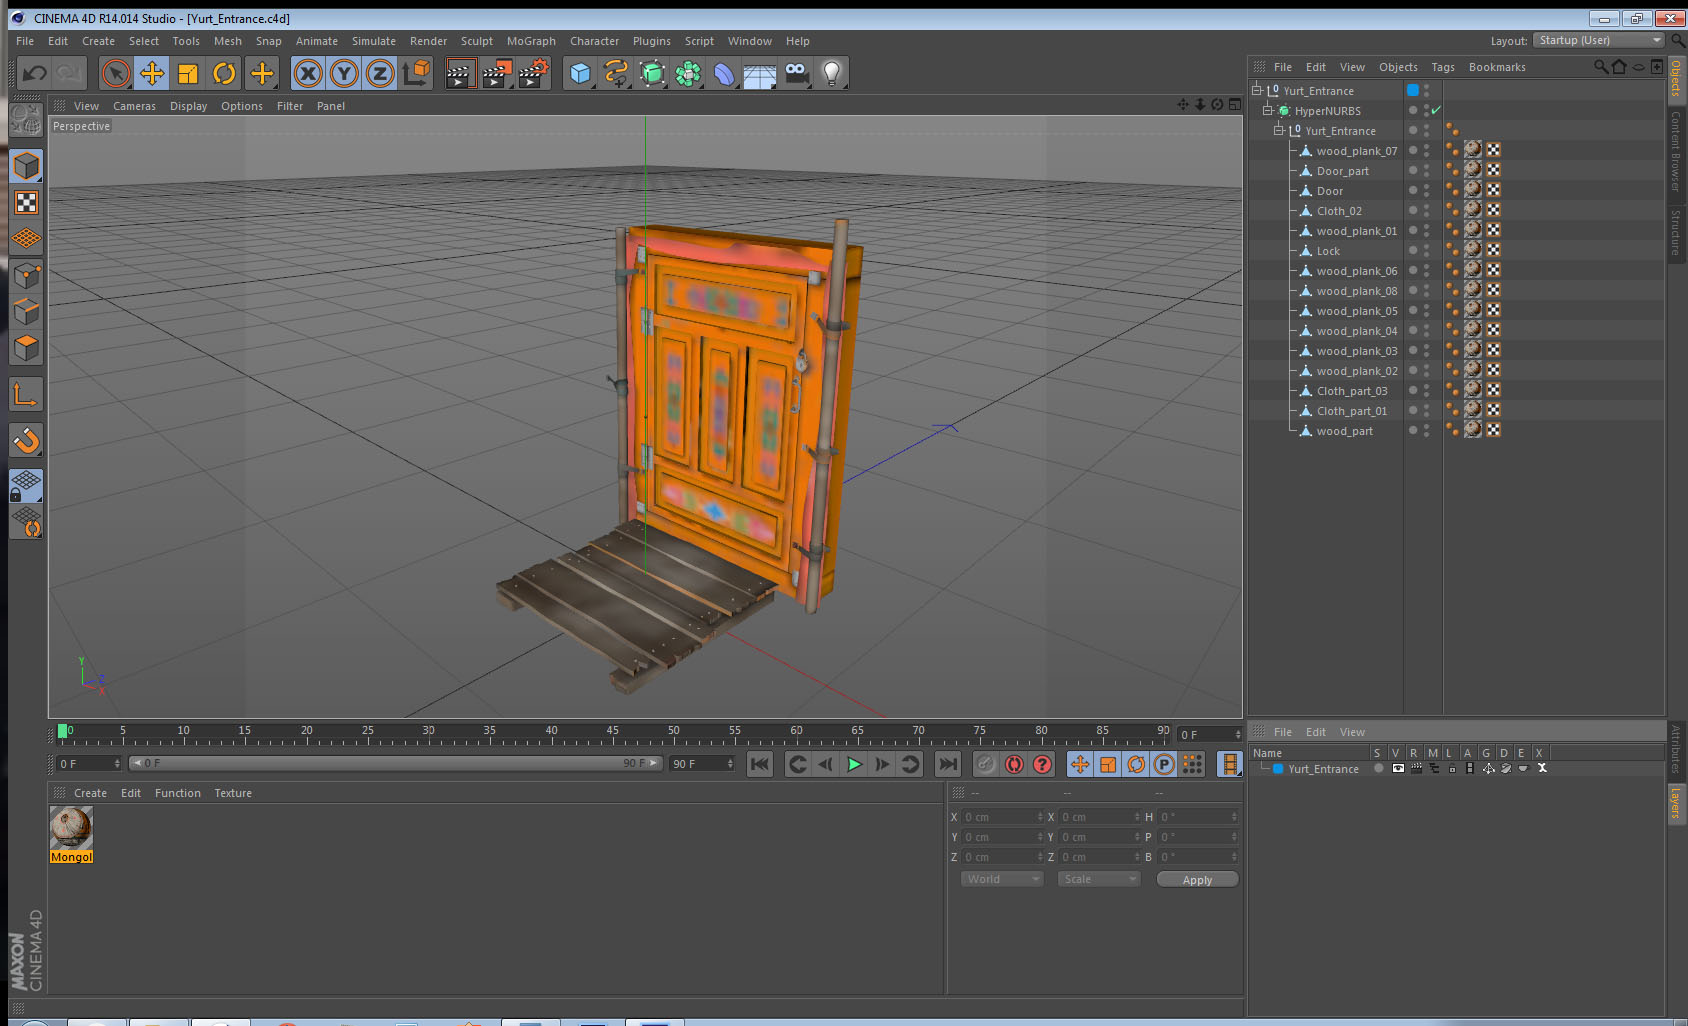The image size is (1688, 1026).
Task: Open the Layout Startup dropdown
Action: (1600, 40)
